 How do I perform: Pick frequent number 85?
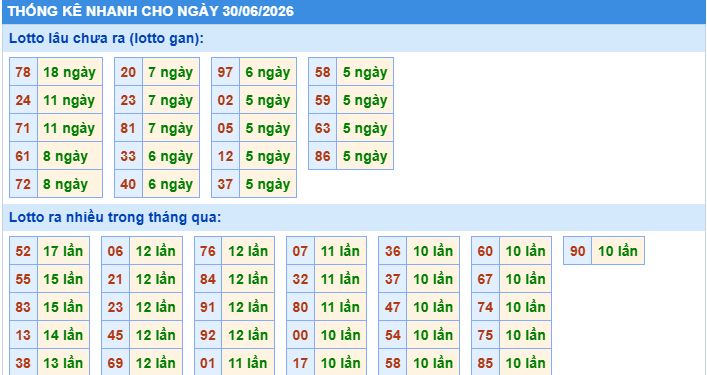485,363
